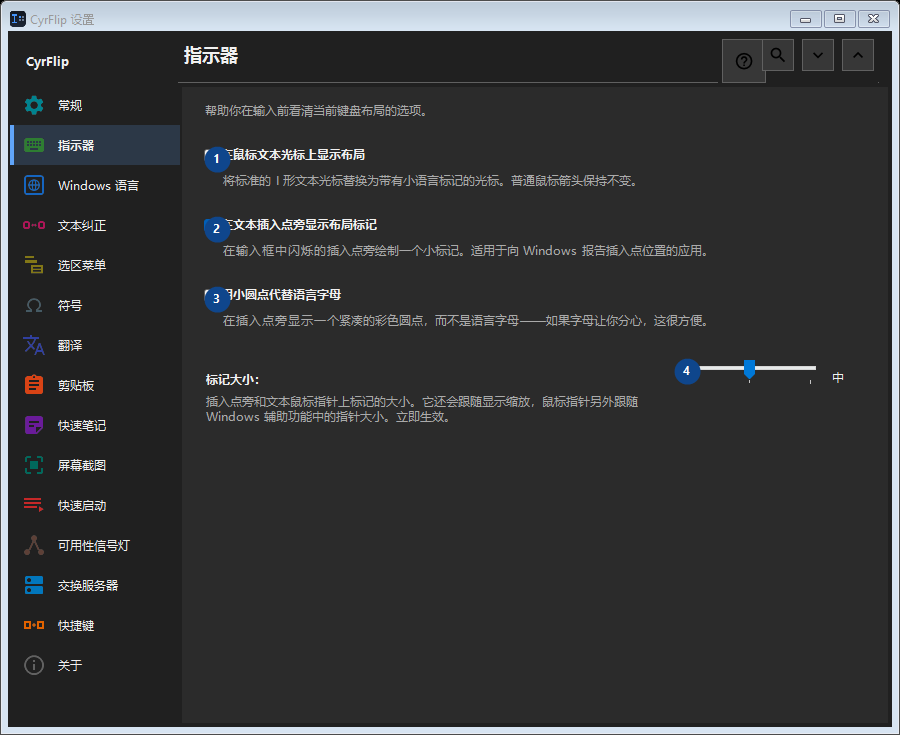Open 快速笔记 note icon section
The width and height of the screenshot is (900, 735).
(x=34, y=425)
